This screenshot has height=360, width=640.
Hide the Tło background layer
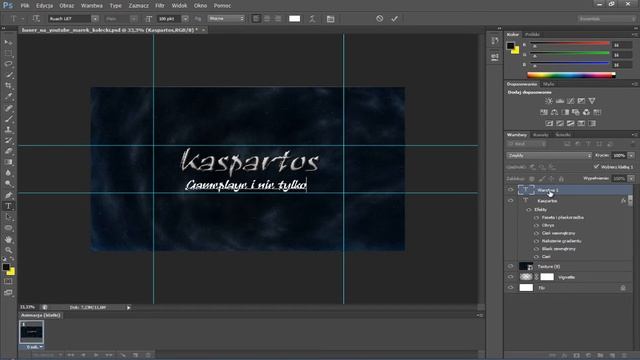[x=510, y=288]
